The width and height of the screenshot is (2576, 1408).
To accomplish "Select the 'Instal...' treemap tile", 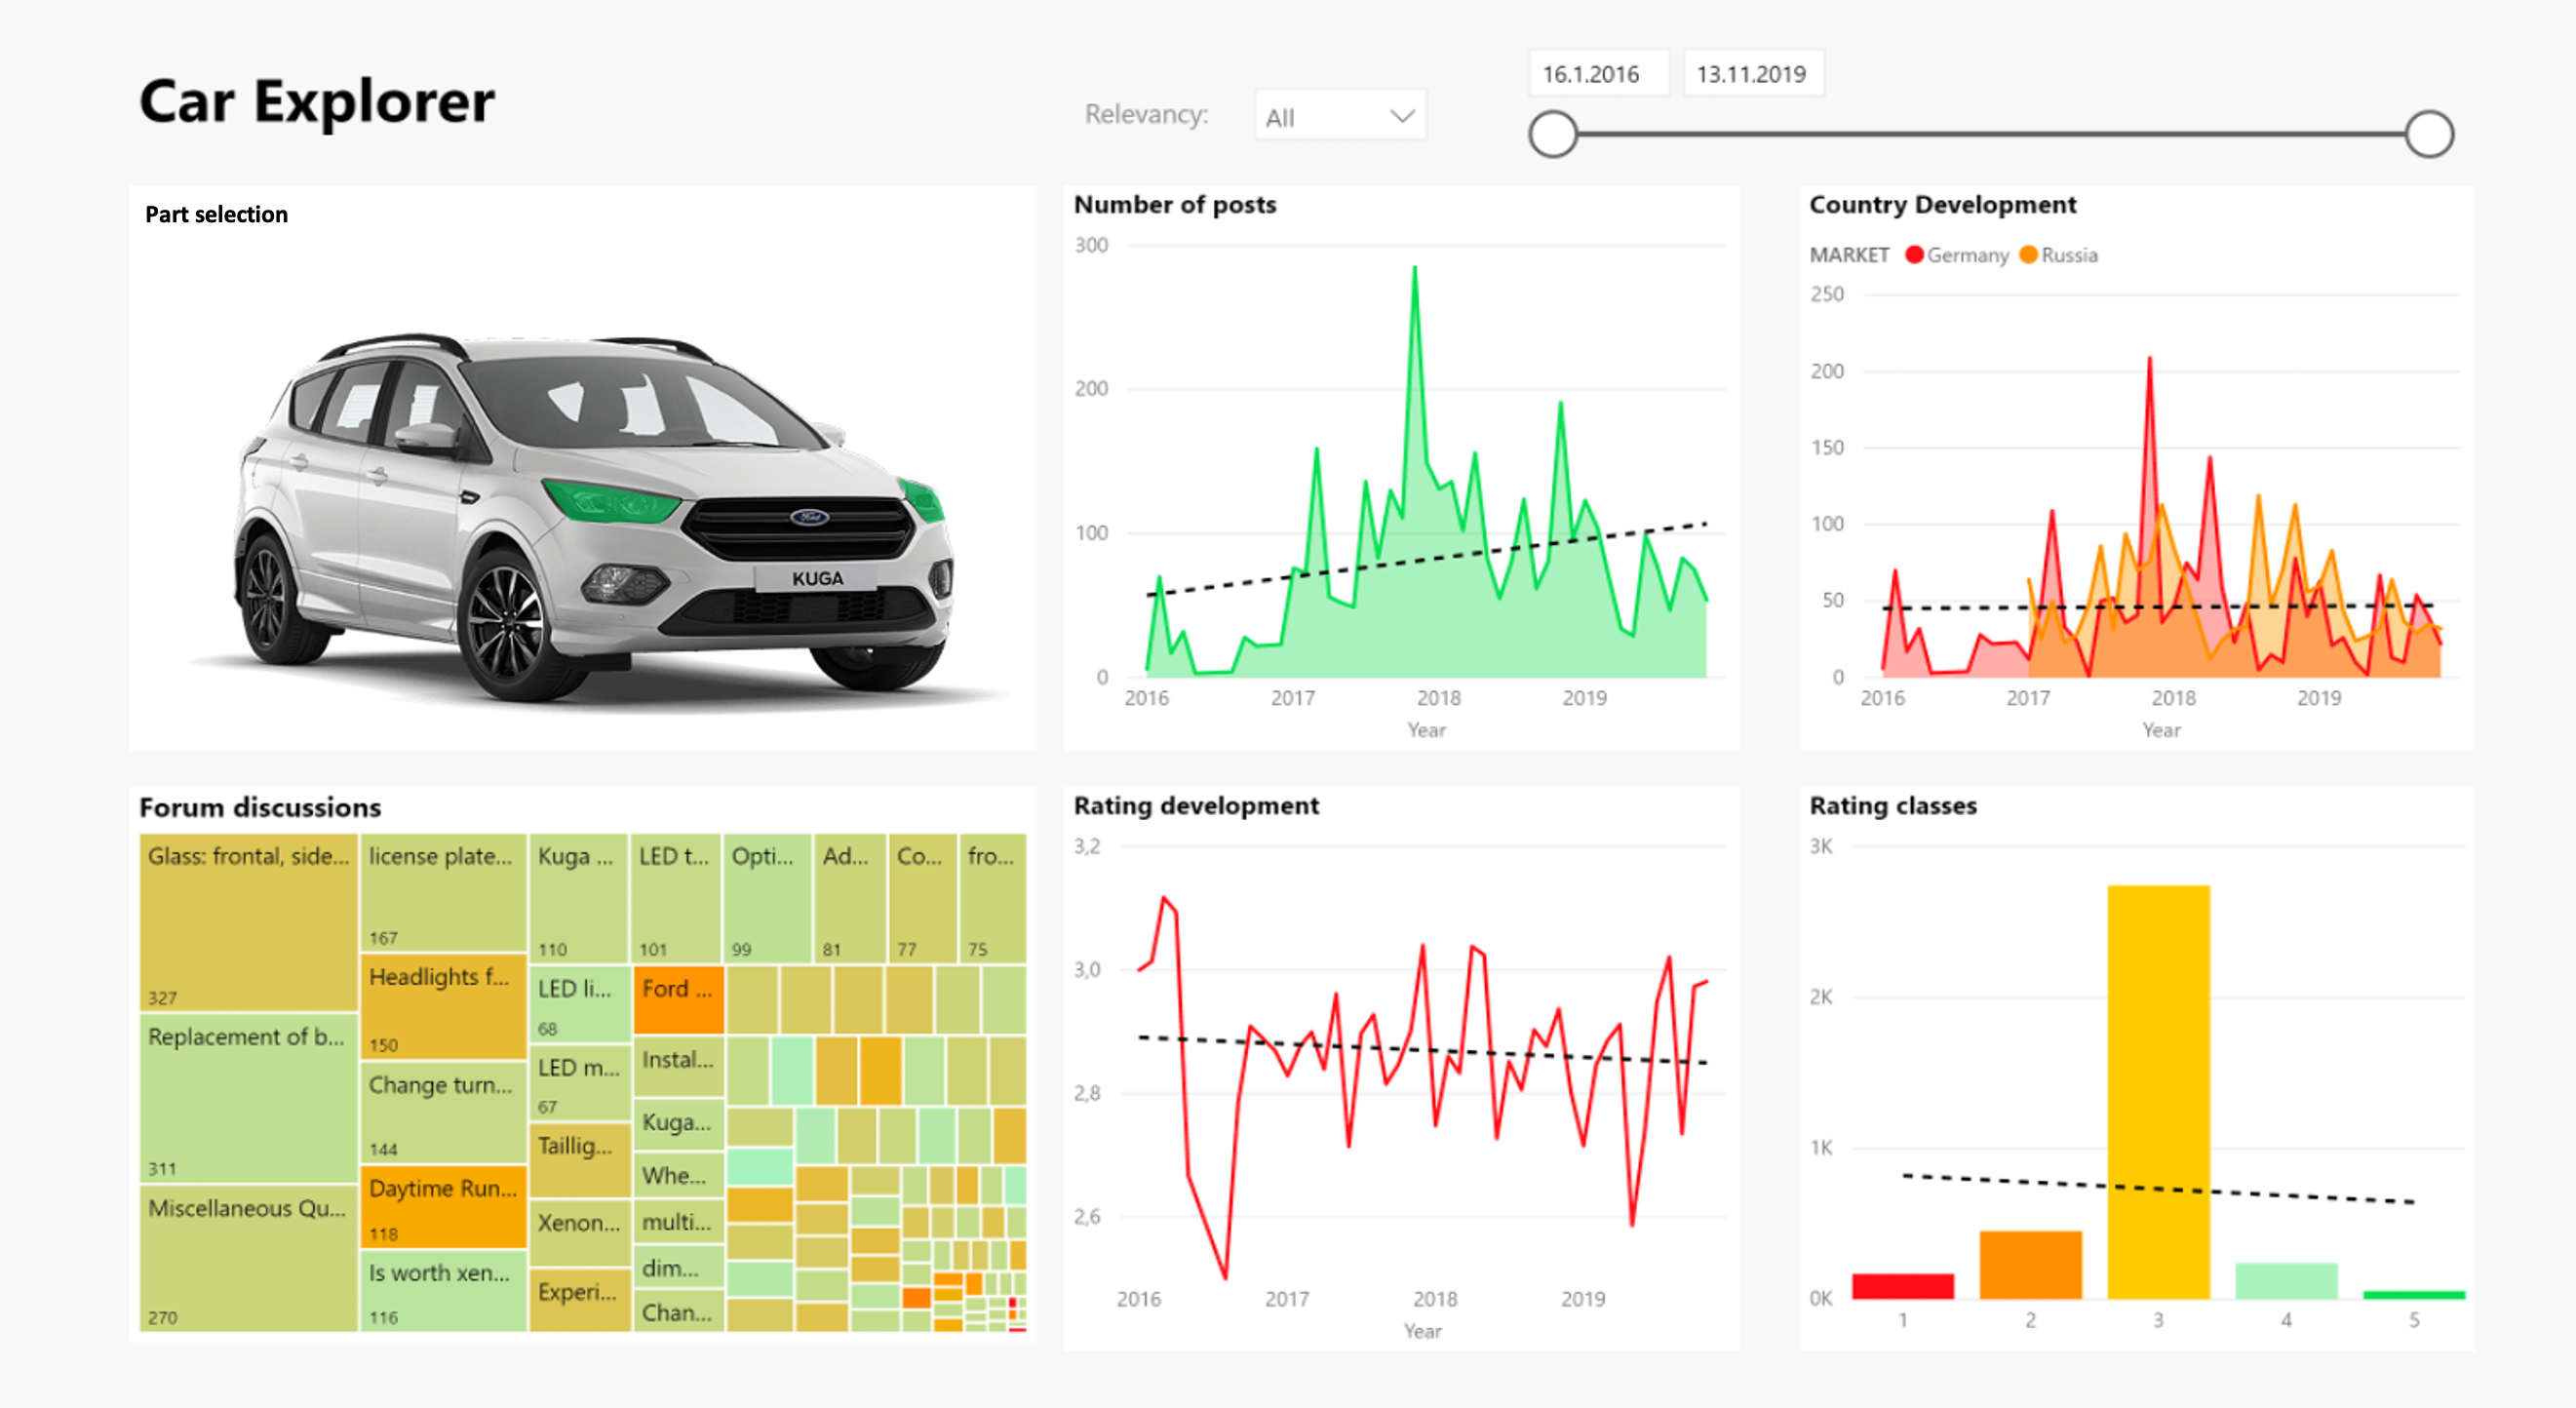I will (x=678, y=1067).
